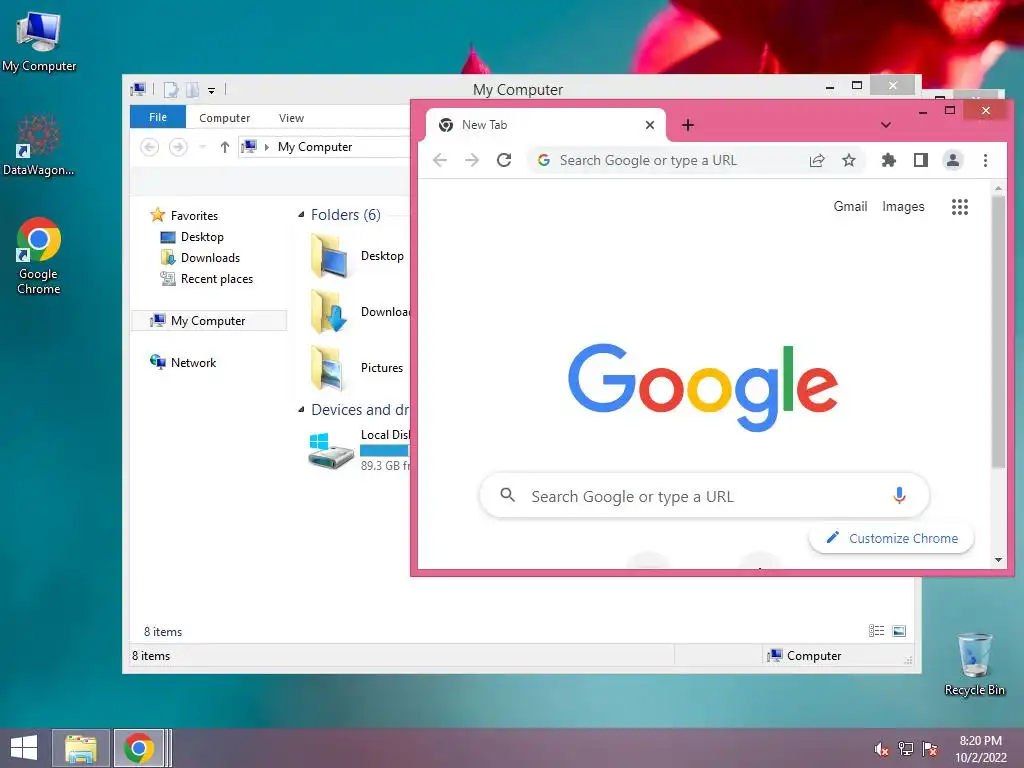Screen dimensions: 1024x768
Task: Click My Computer in Explorer's address path
Action: (315, 147)
